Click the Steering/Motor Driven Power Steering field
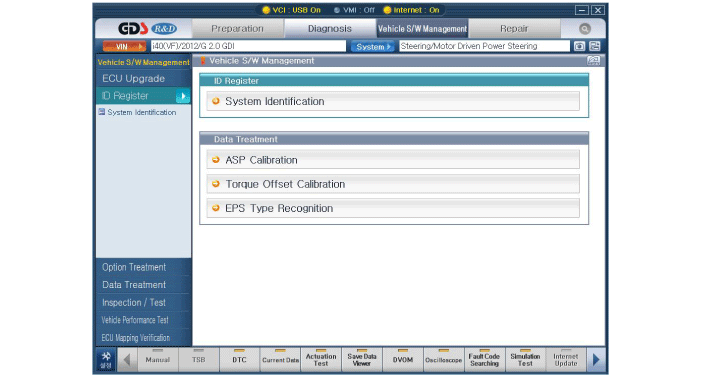The height and width of the screenshot is (376, 701). (484, 46)
